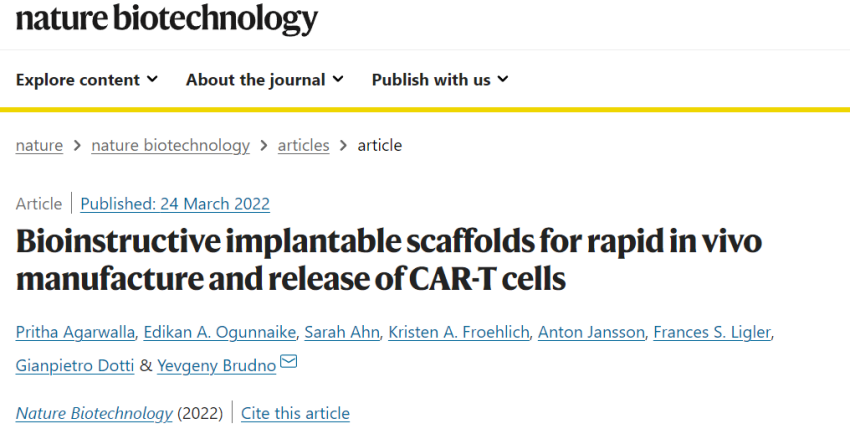Viewport: 851px width, 434px height.
Task: Select author Edikan A. Ogunnaike
Action: tap(220, 332)
